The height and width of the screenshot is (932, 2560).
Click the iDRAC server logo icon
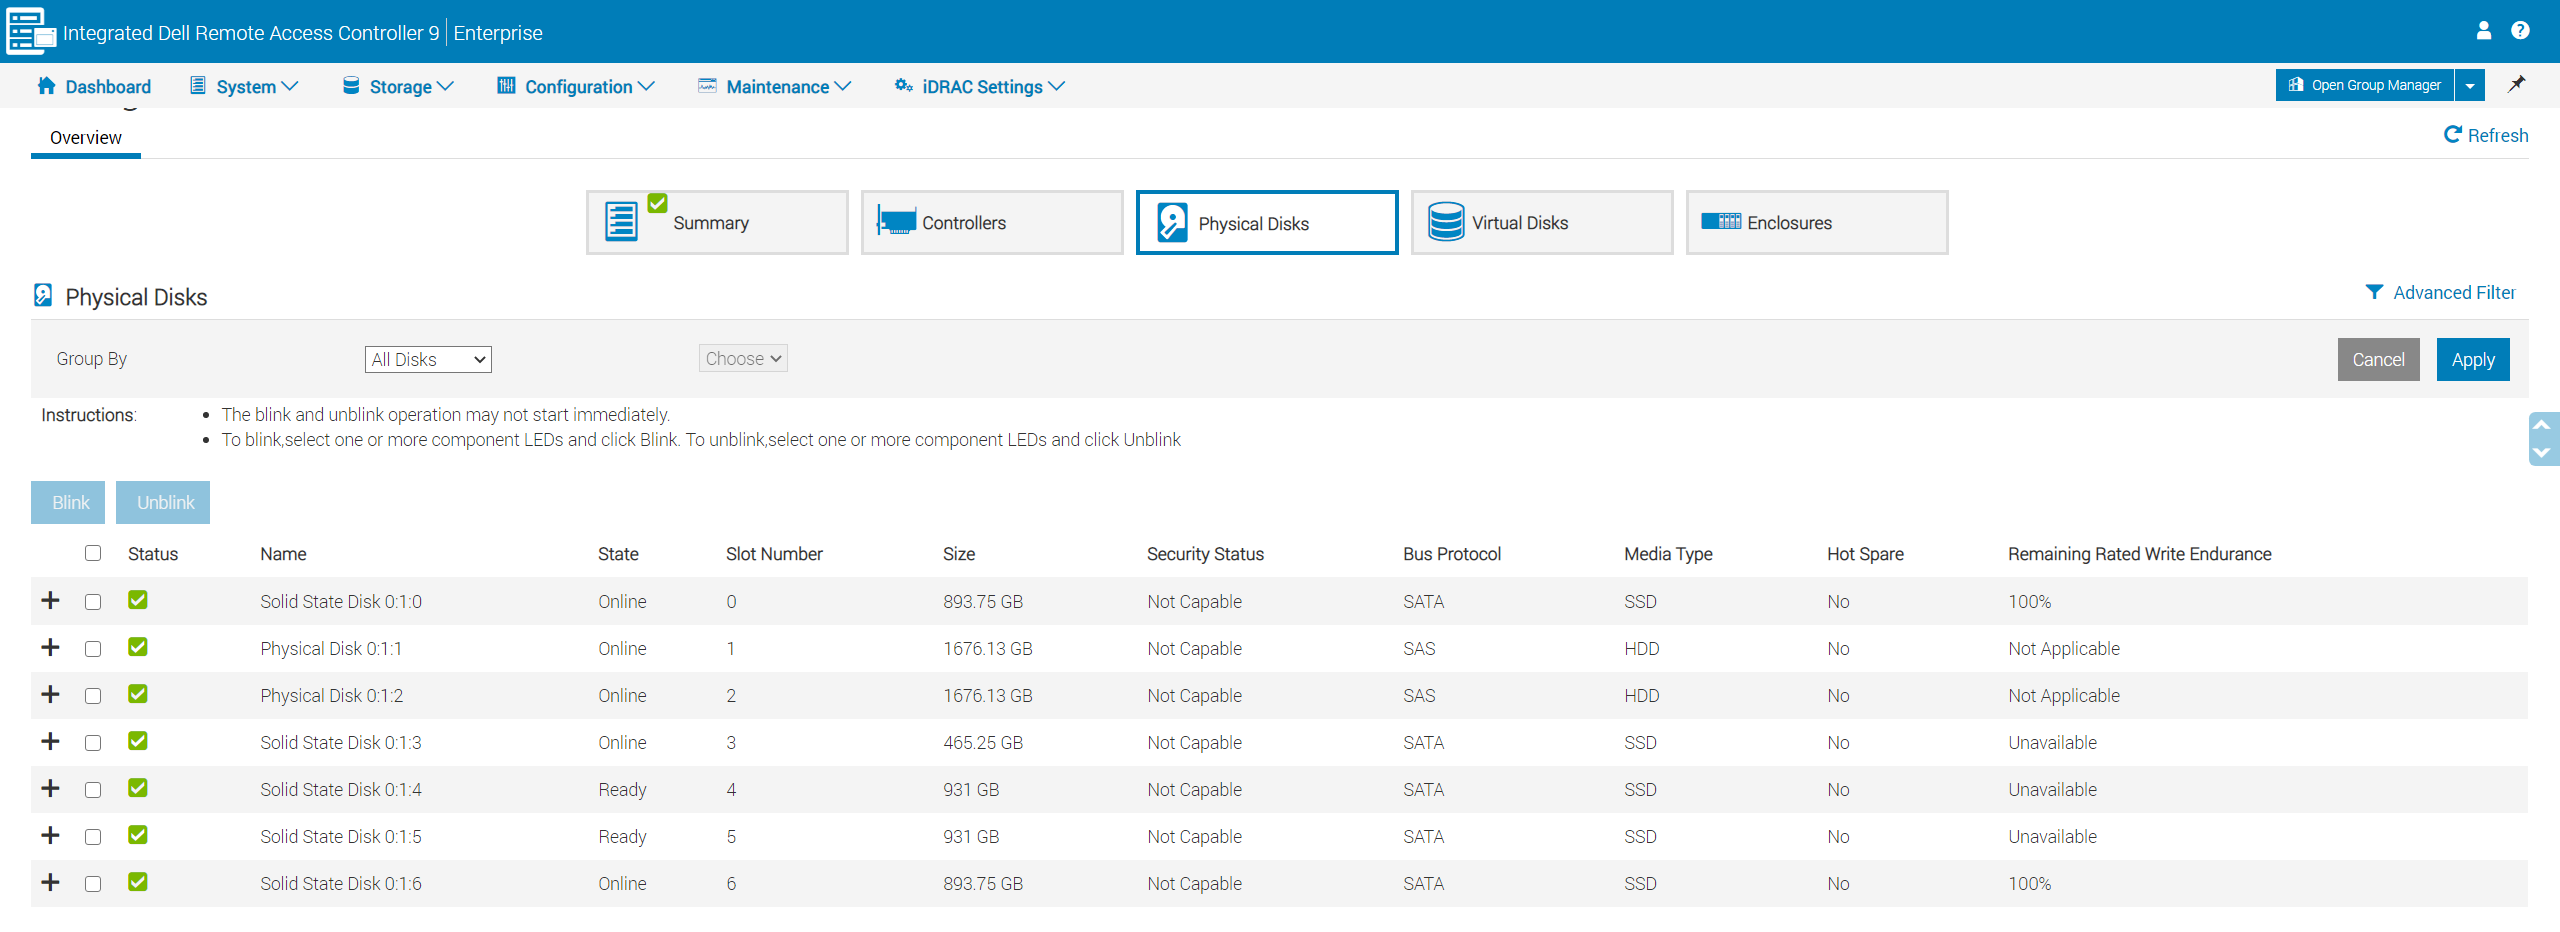[x=30, y=31]
